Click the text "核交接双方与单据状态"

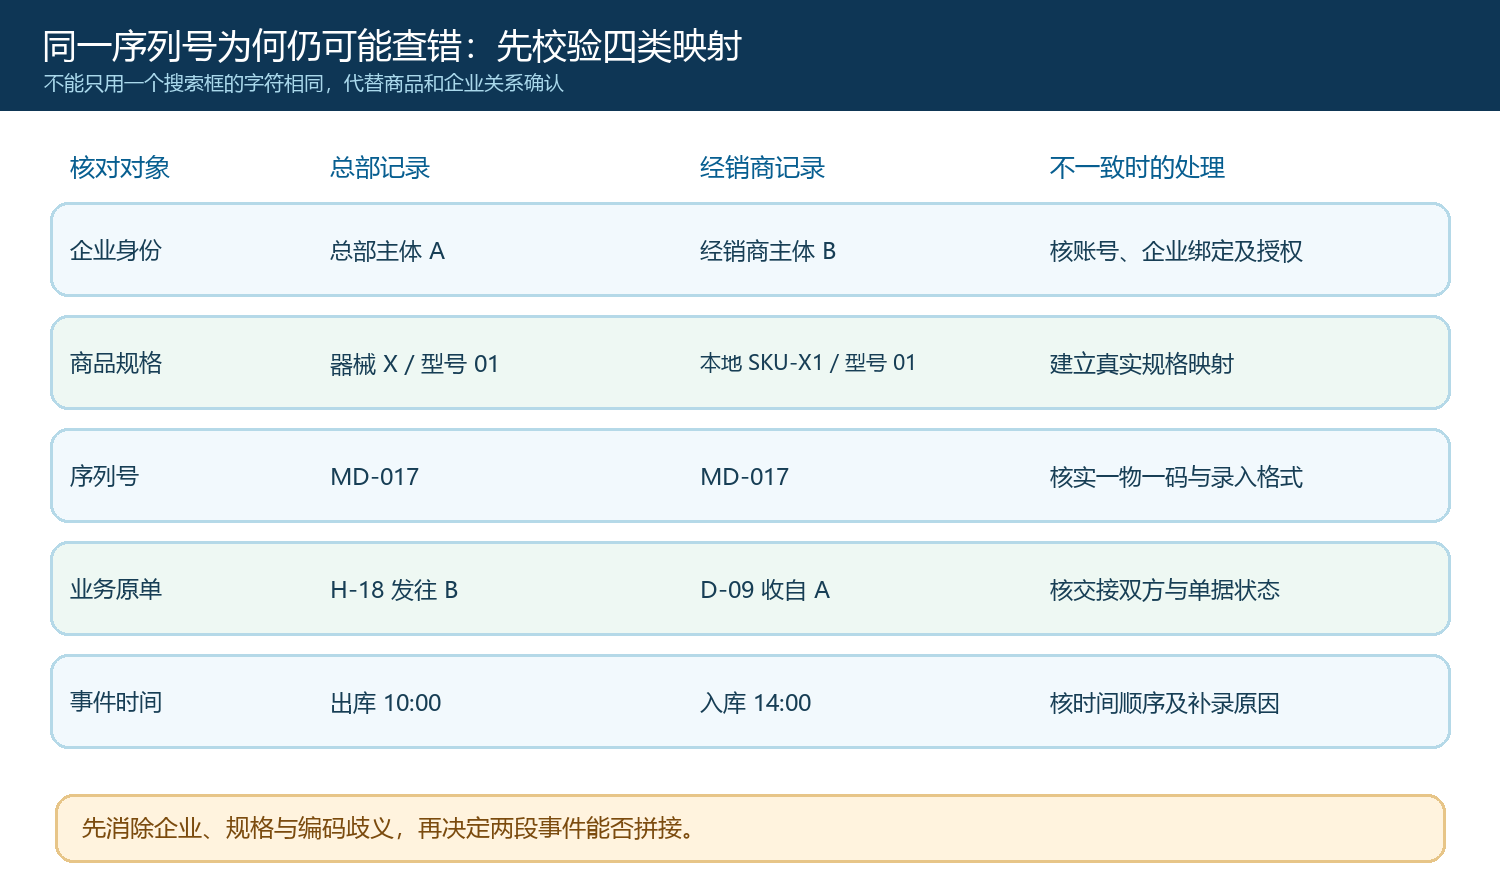coord(1165,590)
